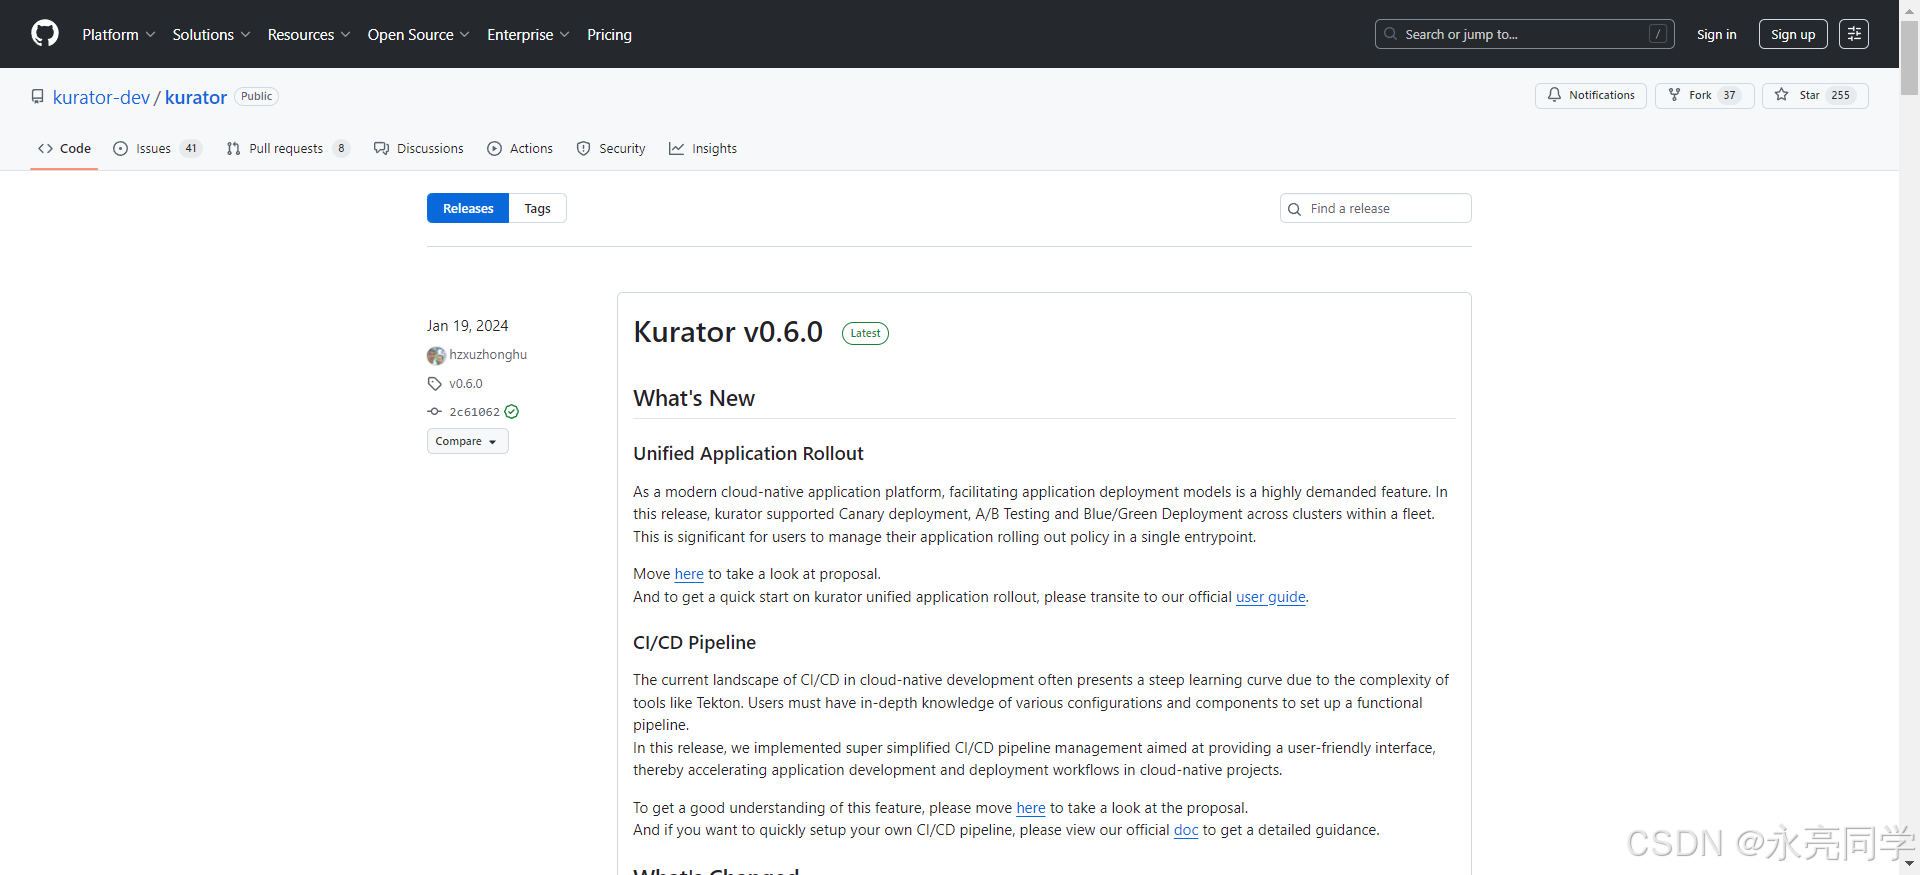The width and height of the screenshot is (1920, 875).
Task: Switch to the Code tab
Action: pos(64,148)
